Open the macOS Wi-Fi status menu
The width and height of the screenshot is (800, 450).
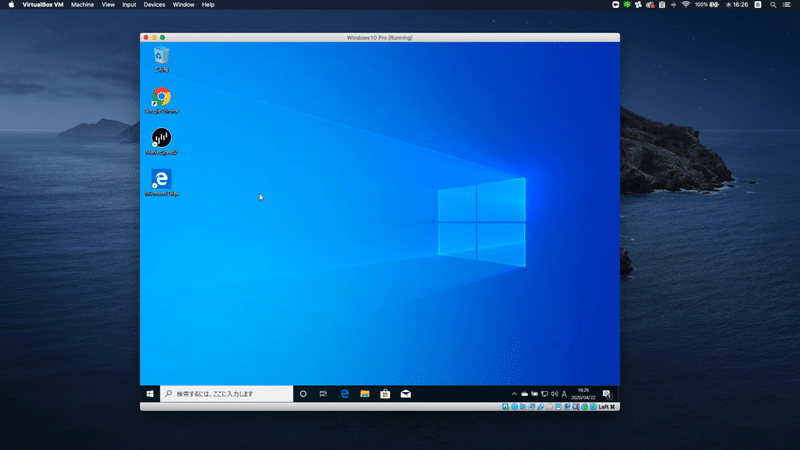(x=686, y=5)
